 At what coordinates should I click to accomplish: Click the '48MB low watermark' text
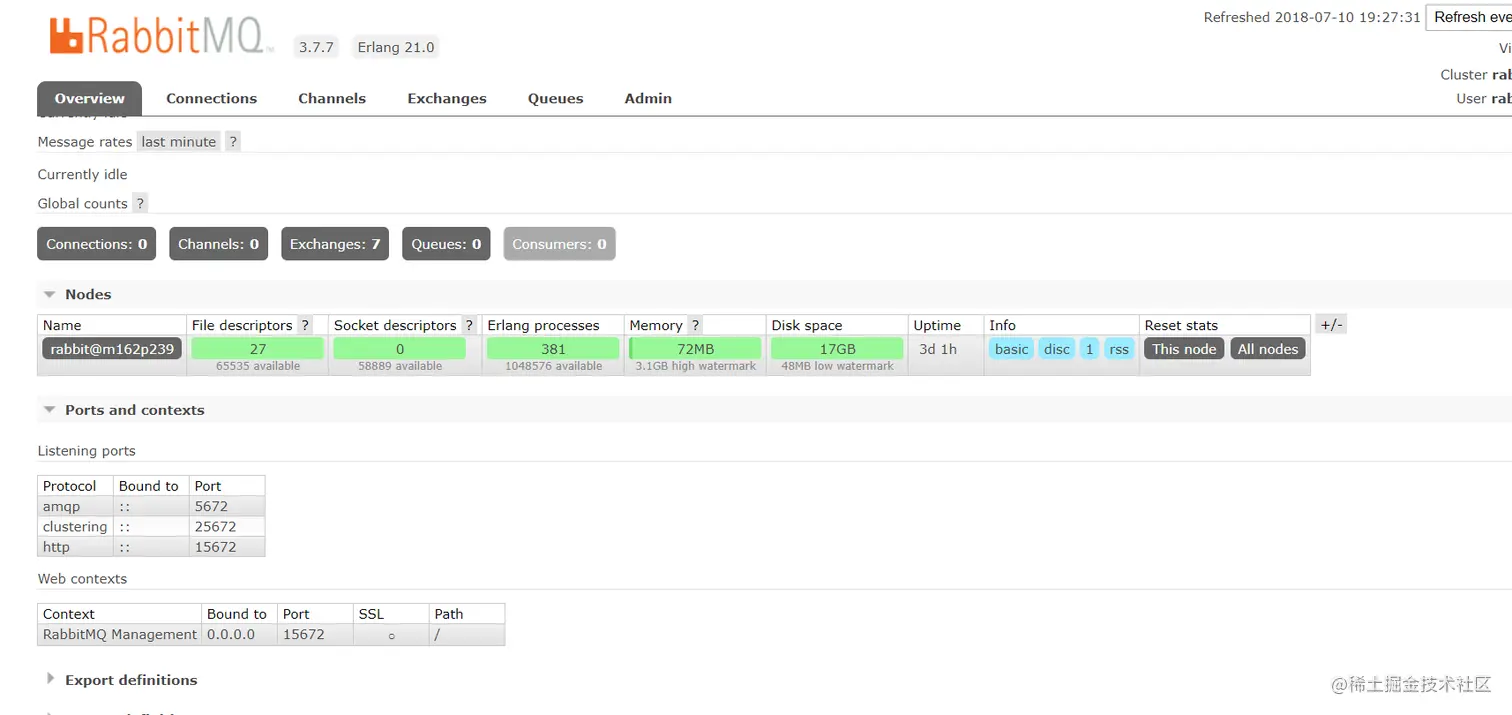(837, 366)
